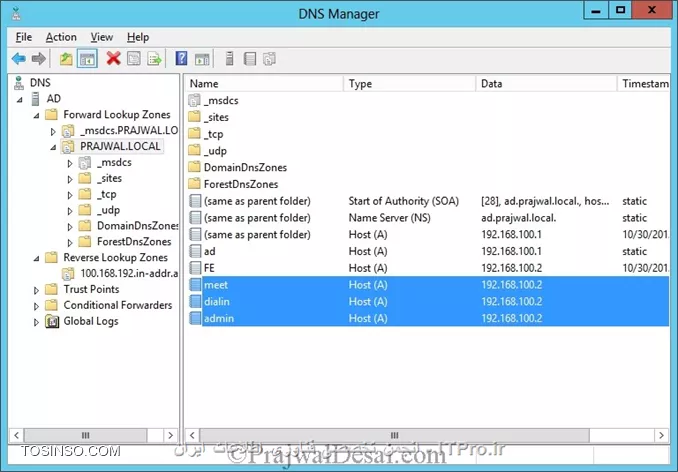Expand Global Logs node
This screenshot has height=472, width=678.
pyautogui.click(x=36, y=322)
